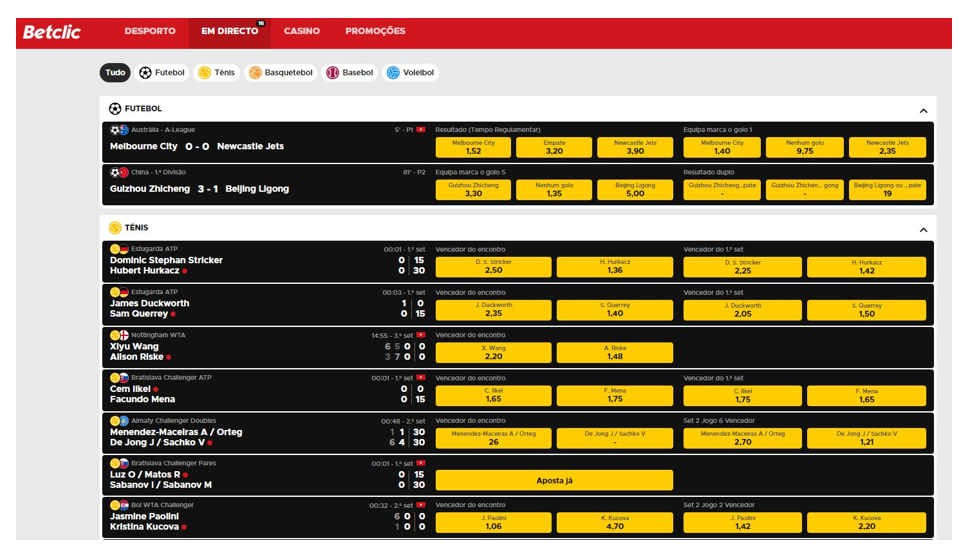Click live stream icon for Cem Ilkel match
This screenshot has width=980, height=560.
tap(421, 378)
